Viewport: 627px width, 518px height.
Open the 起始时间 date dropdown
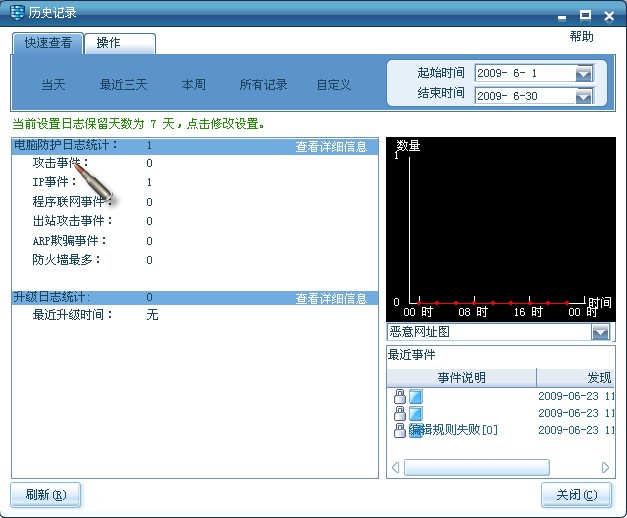pos(584,74)
